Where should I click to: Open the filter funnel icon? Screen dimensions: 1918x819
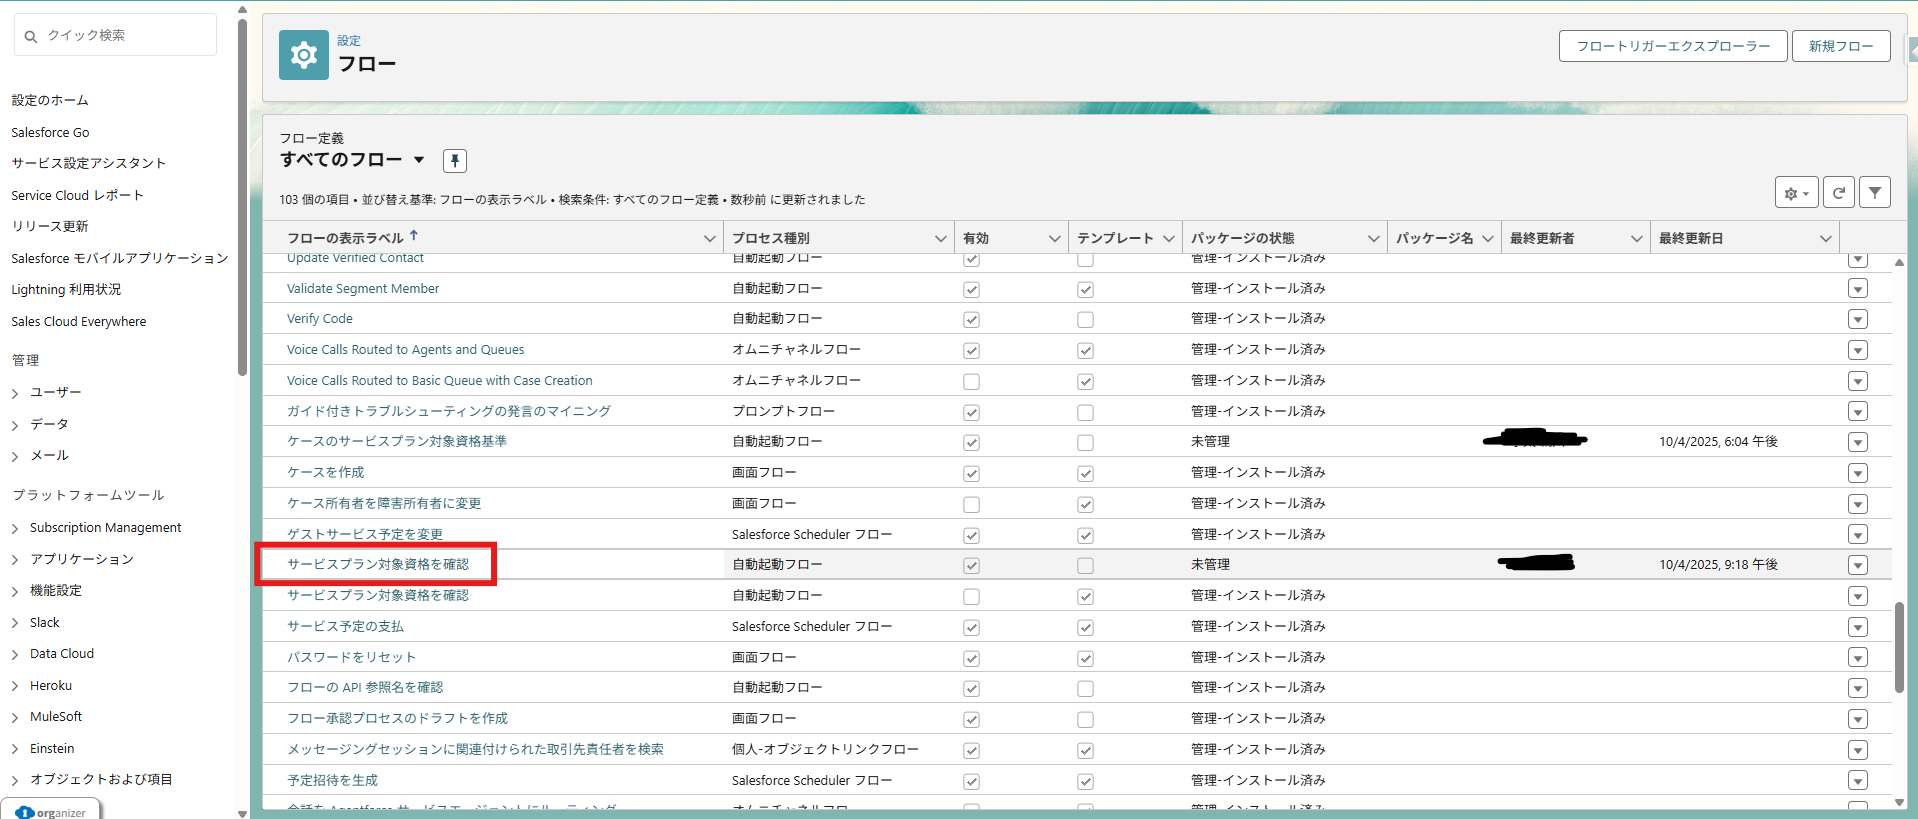pos(1875,193)
